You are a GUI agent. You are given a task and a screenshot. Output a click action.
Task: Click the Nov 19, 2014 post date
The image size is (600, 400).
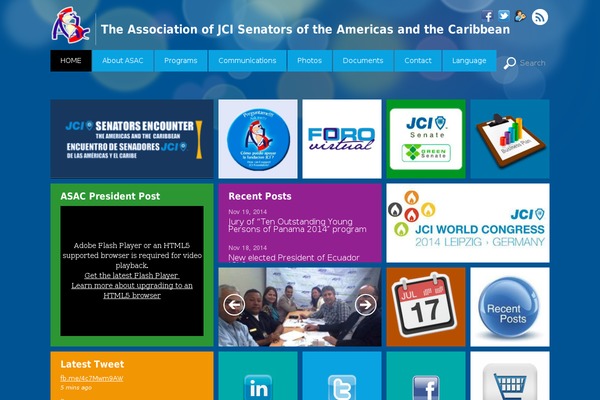pyautogui.click(x=248, y=212)
